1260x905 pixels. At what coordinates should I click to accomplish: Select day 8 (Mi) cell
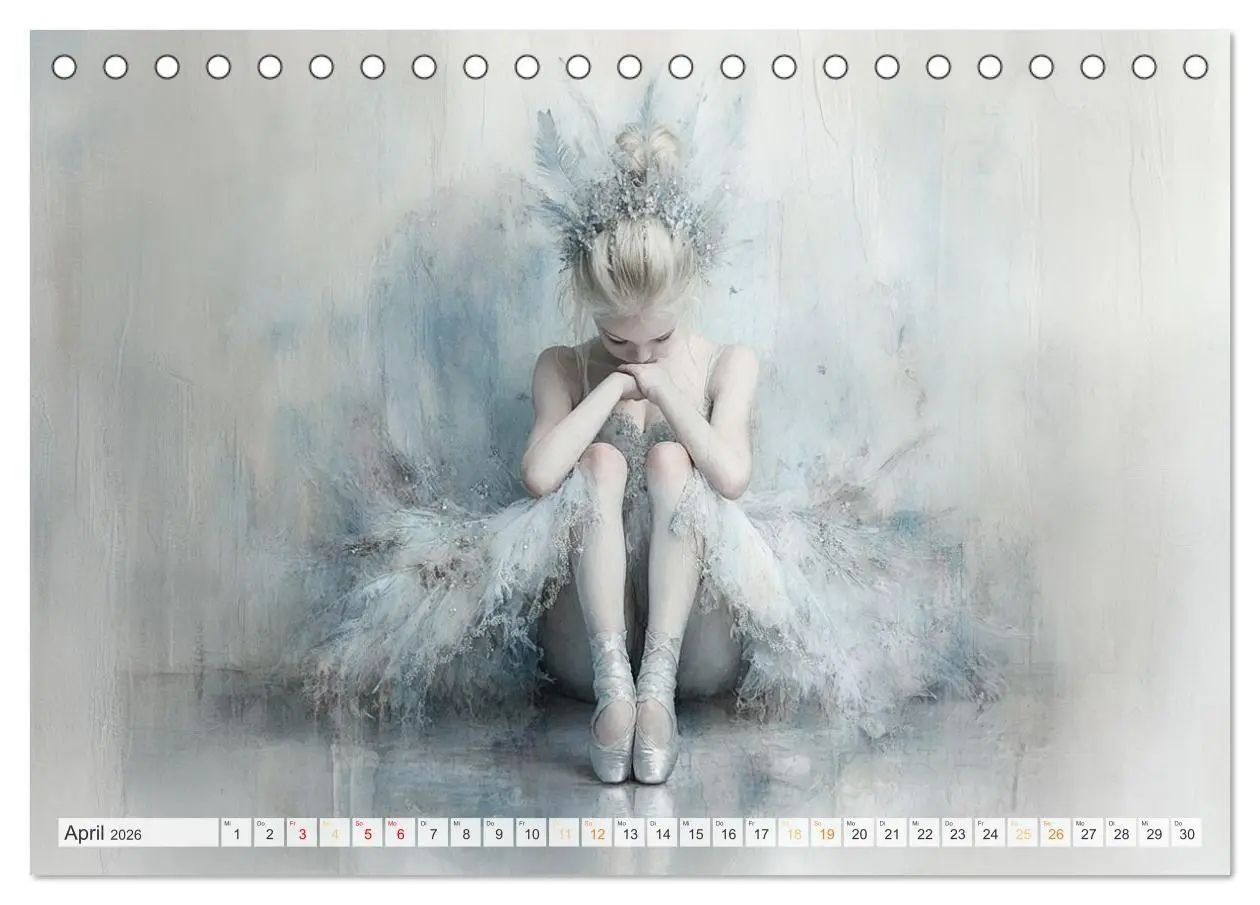(x=466, y=833)
